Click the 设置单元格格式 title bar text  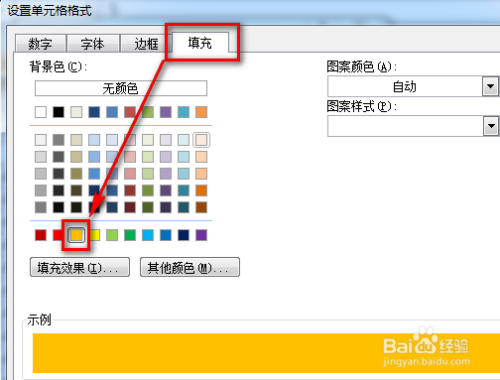[49, 11]
